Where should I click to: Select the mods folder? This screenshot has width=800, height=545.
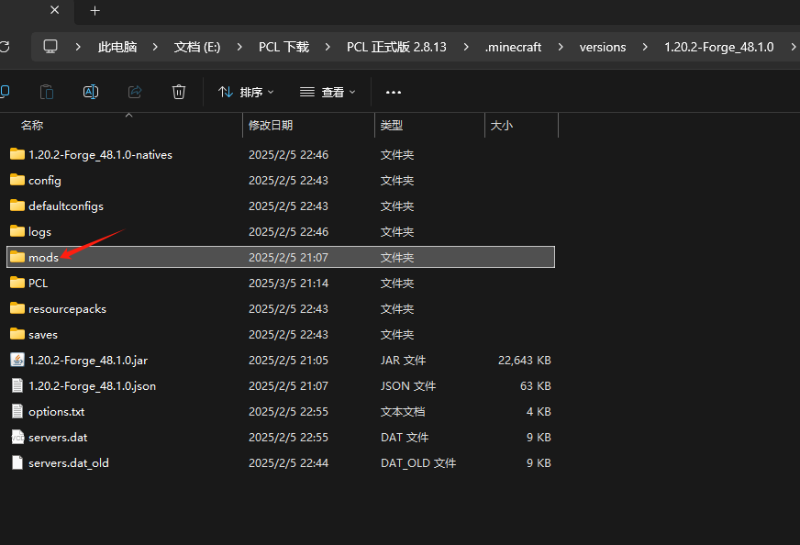click(43, 257)
